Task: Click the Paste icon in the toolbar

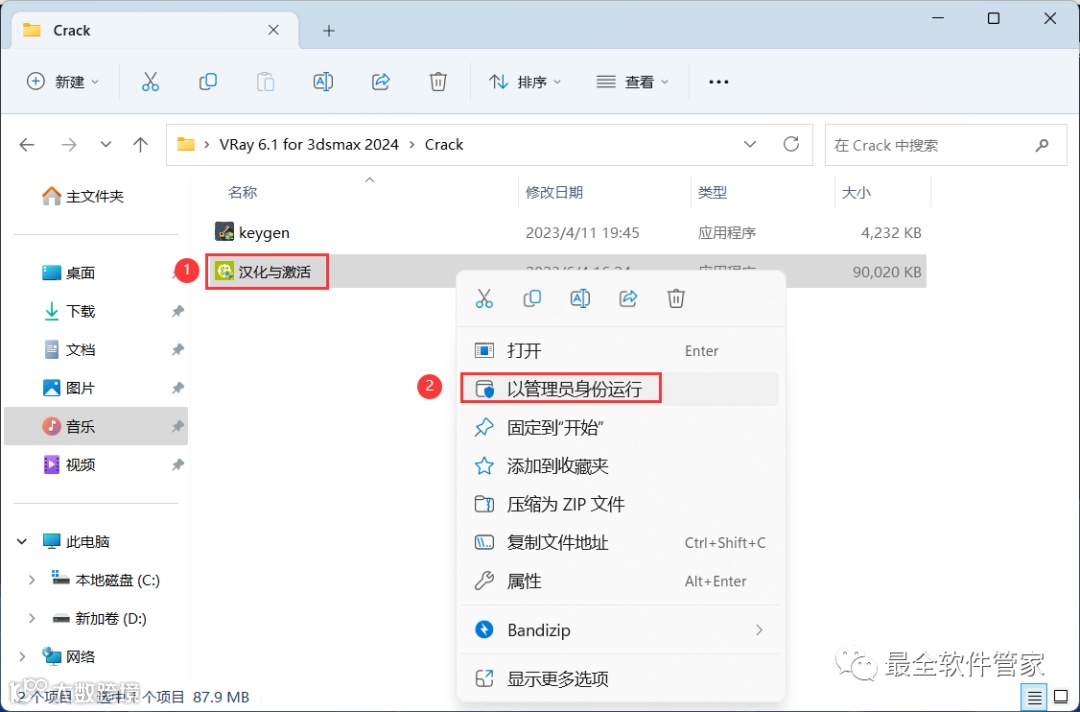Action: (265, 82)
